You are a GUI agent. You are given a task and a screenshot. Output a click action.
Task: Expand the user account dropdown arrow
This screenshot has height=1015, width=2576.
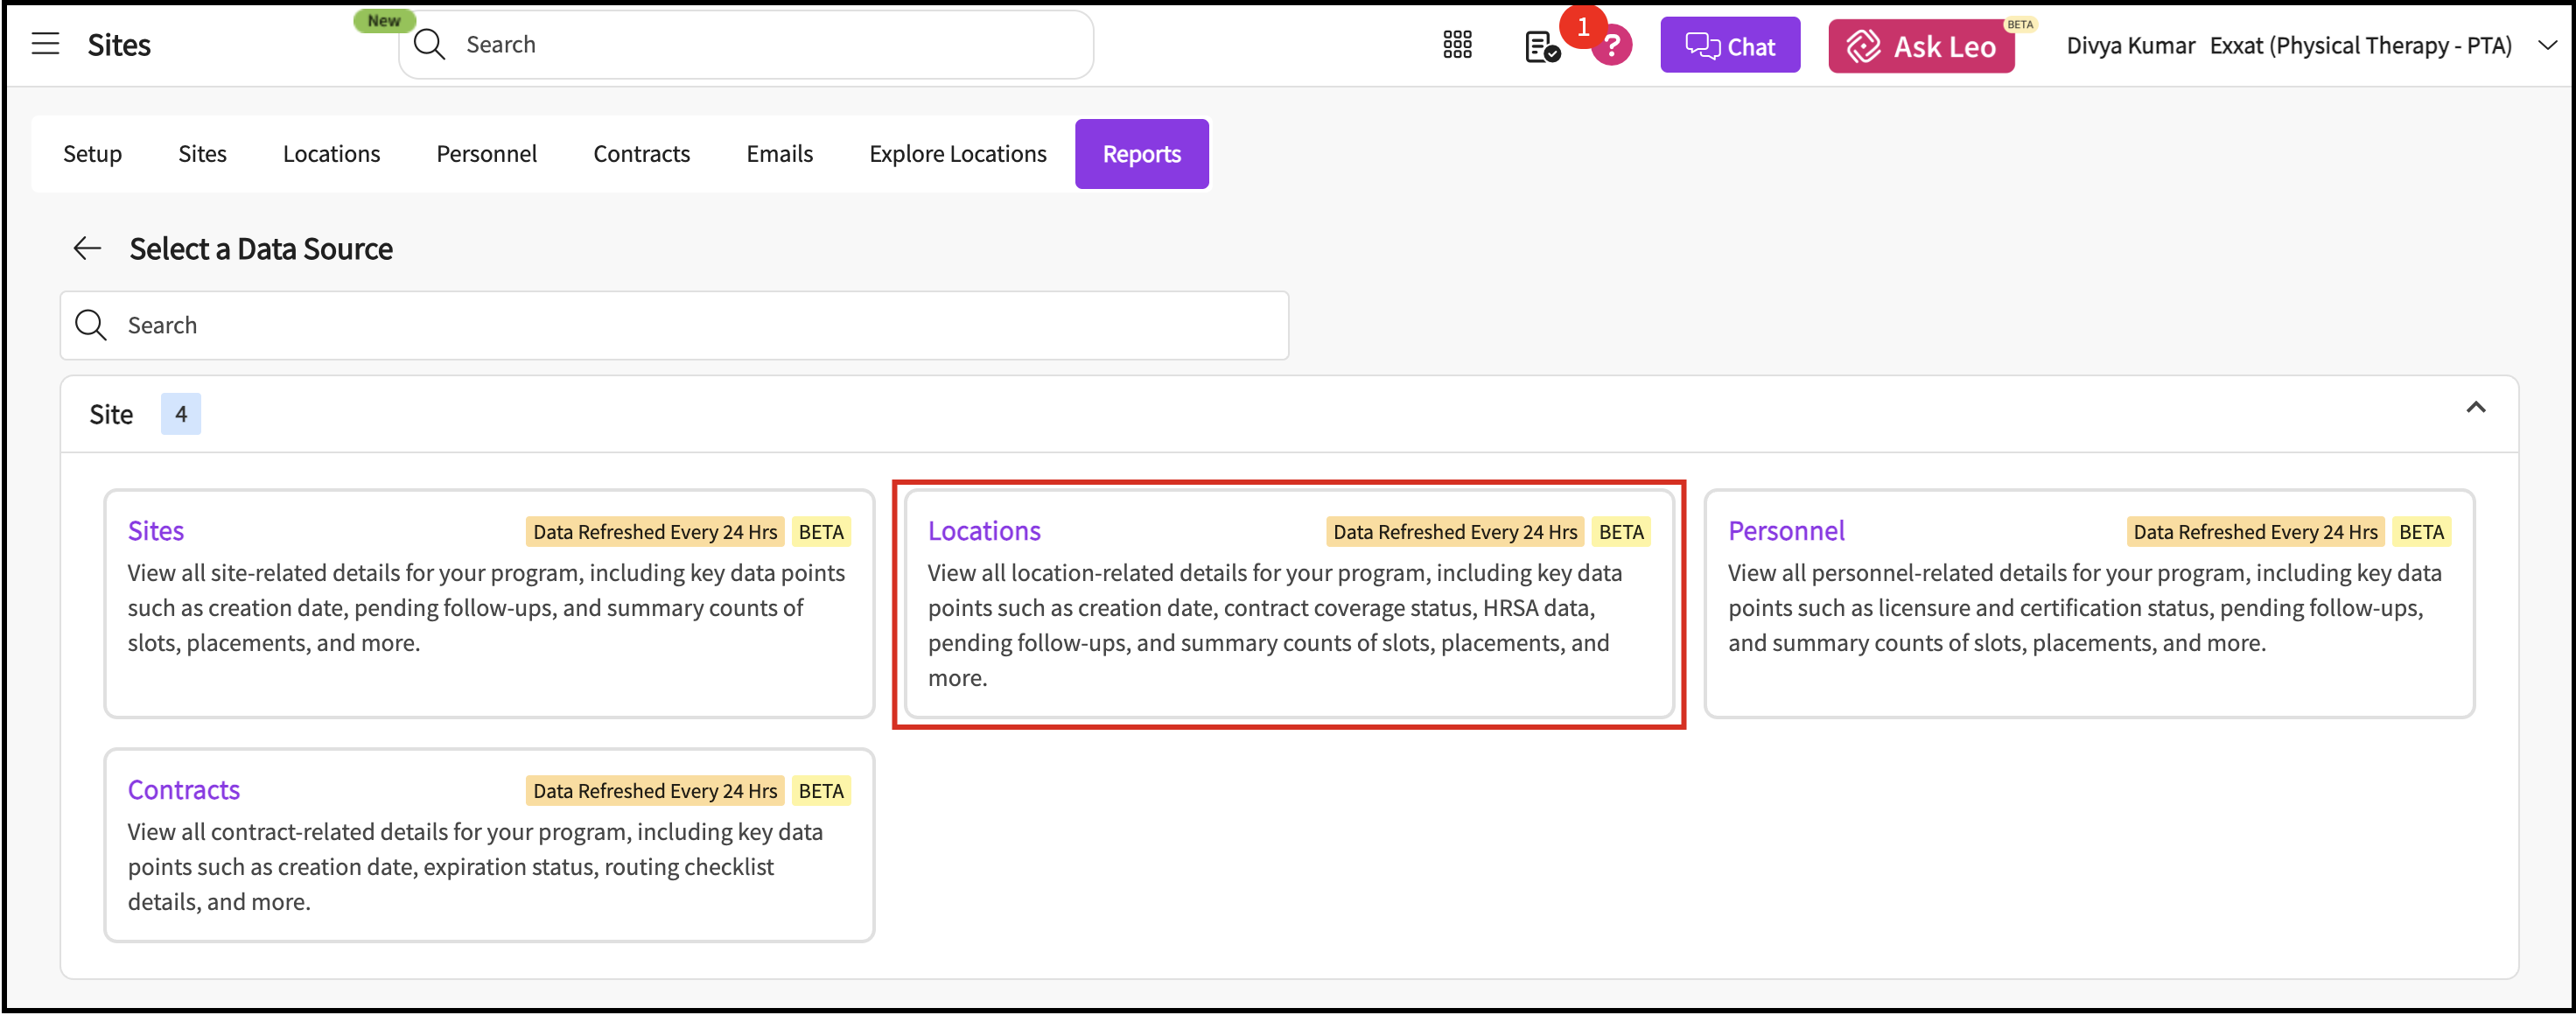[x=2547, y=45]
